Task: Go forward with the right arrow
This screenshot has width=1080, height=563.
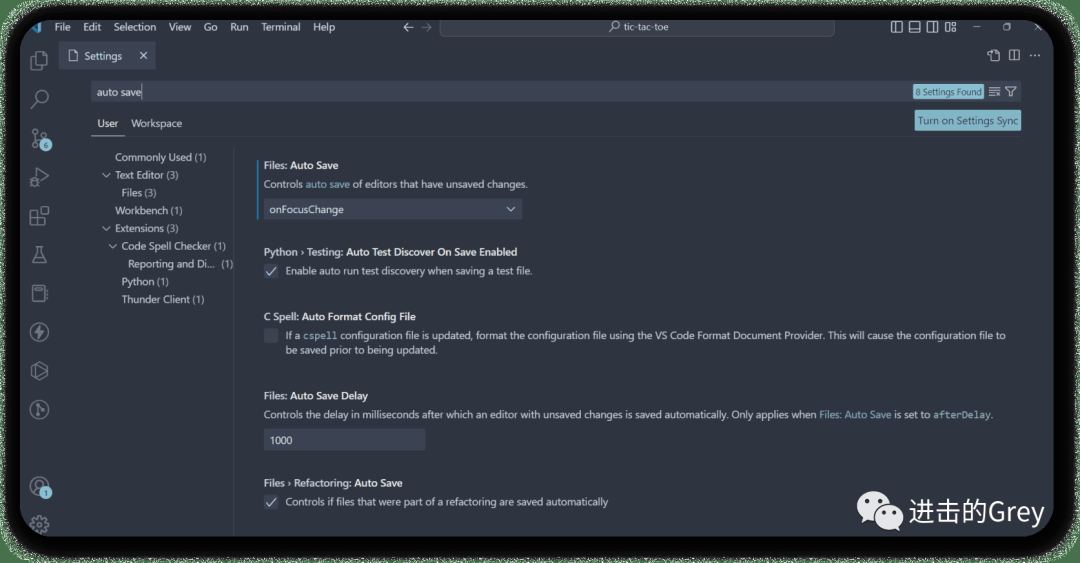Action: point(426,27)
